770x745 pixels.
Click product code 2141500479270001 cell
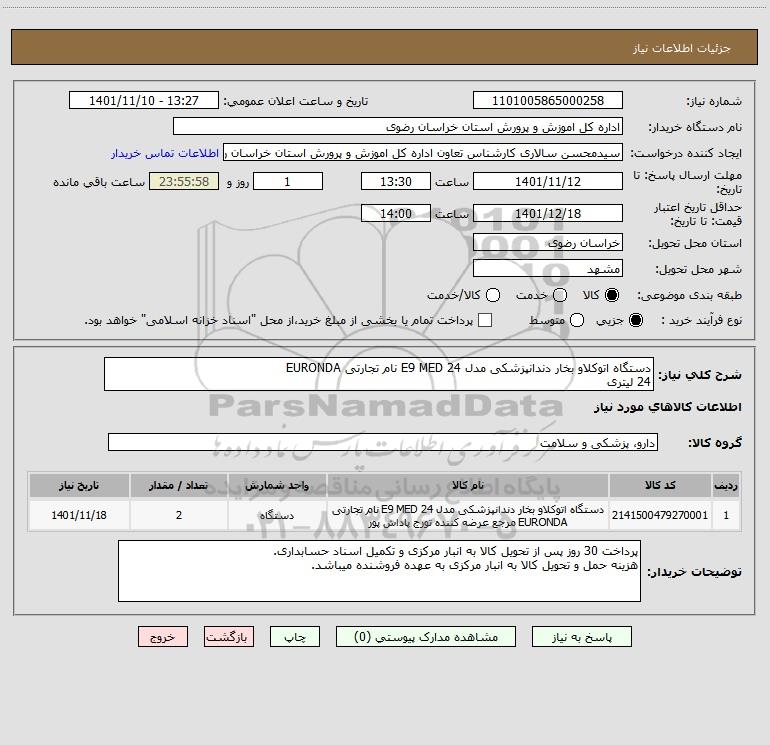point(660,515)
